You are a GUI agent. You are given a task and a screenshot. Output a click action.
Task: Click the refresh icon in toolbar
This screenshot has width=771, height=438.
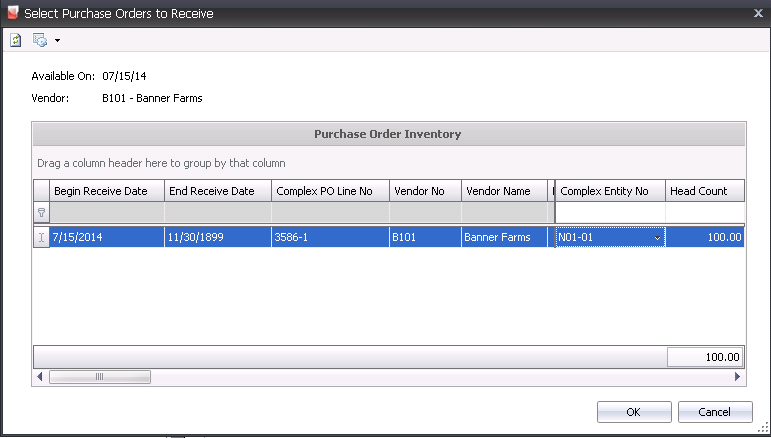pos(16,40)
